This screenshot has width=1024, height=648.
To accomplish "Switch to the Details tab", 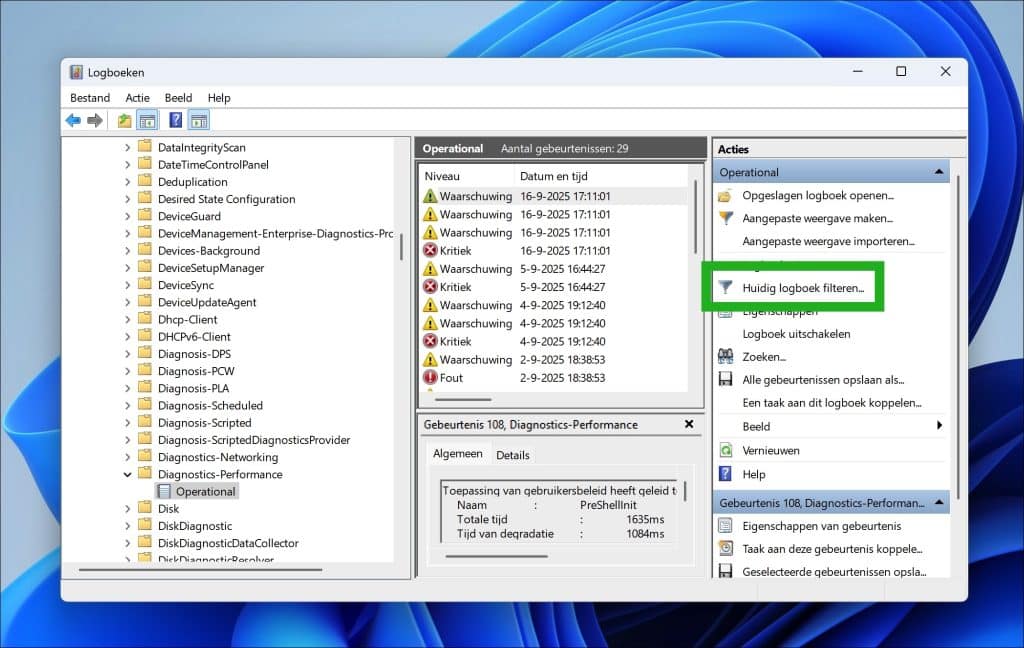I will 513,455.
